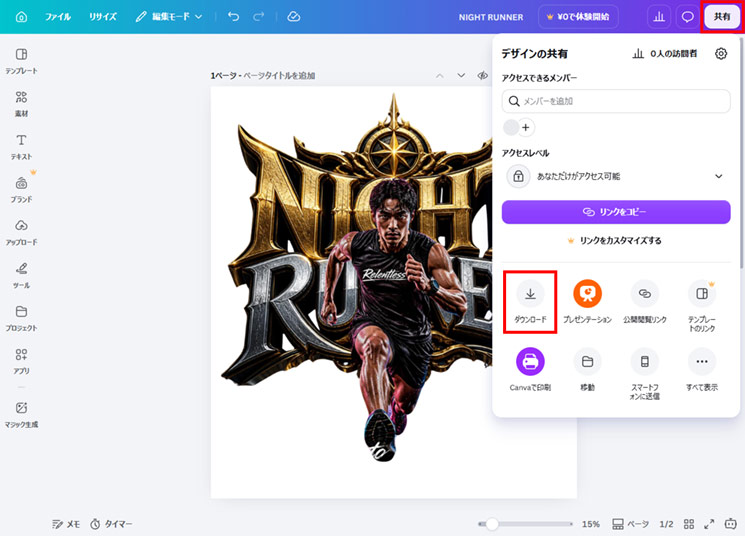The image size is (745, 536).
Task: Open Canva assistant icon bottom-right
Action: click(x=730, y=524)
